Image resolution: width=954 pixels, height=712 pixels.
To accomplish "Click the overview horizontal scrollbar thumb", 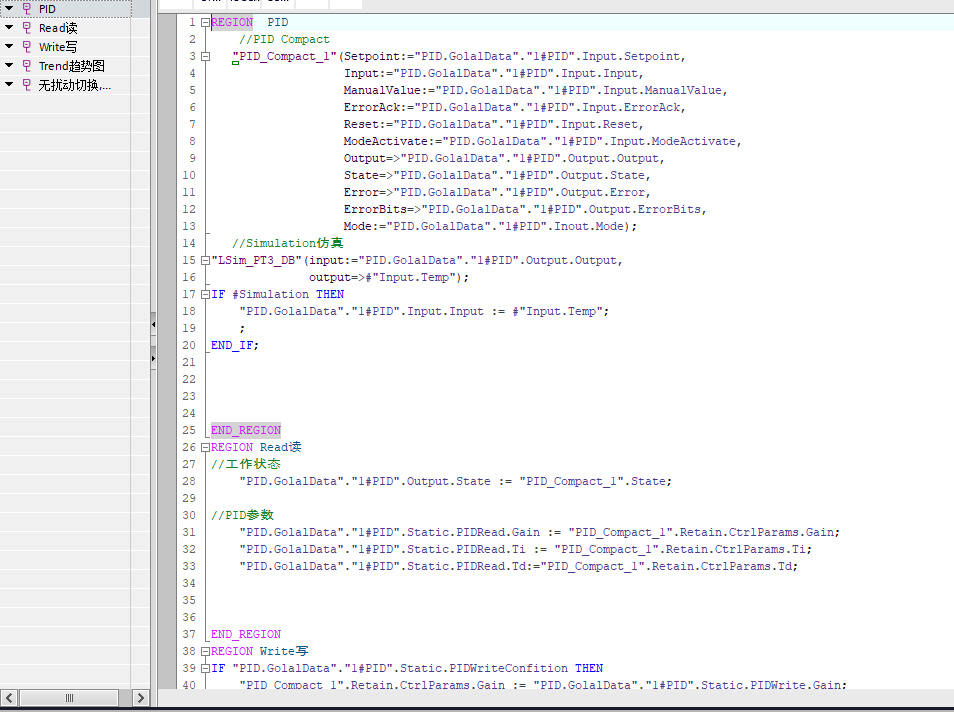I will [69, 697].
